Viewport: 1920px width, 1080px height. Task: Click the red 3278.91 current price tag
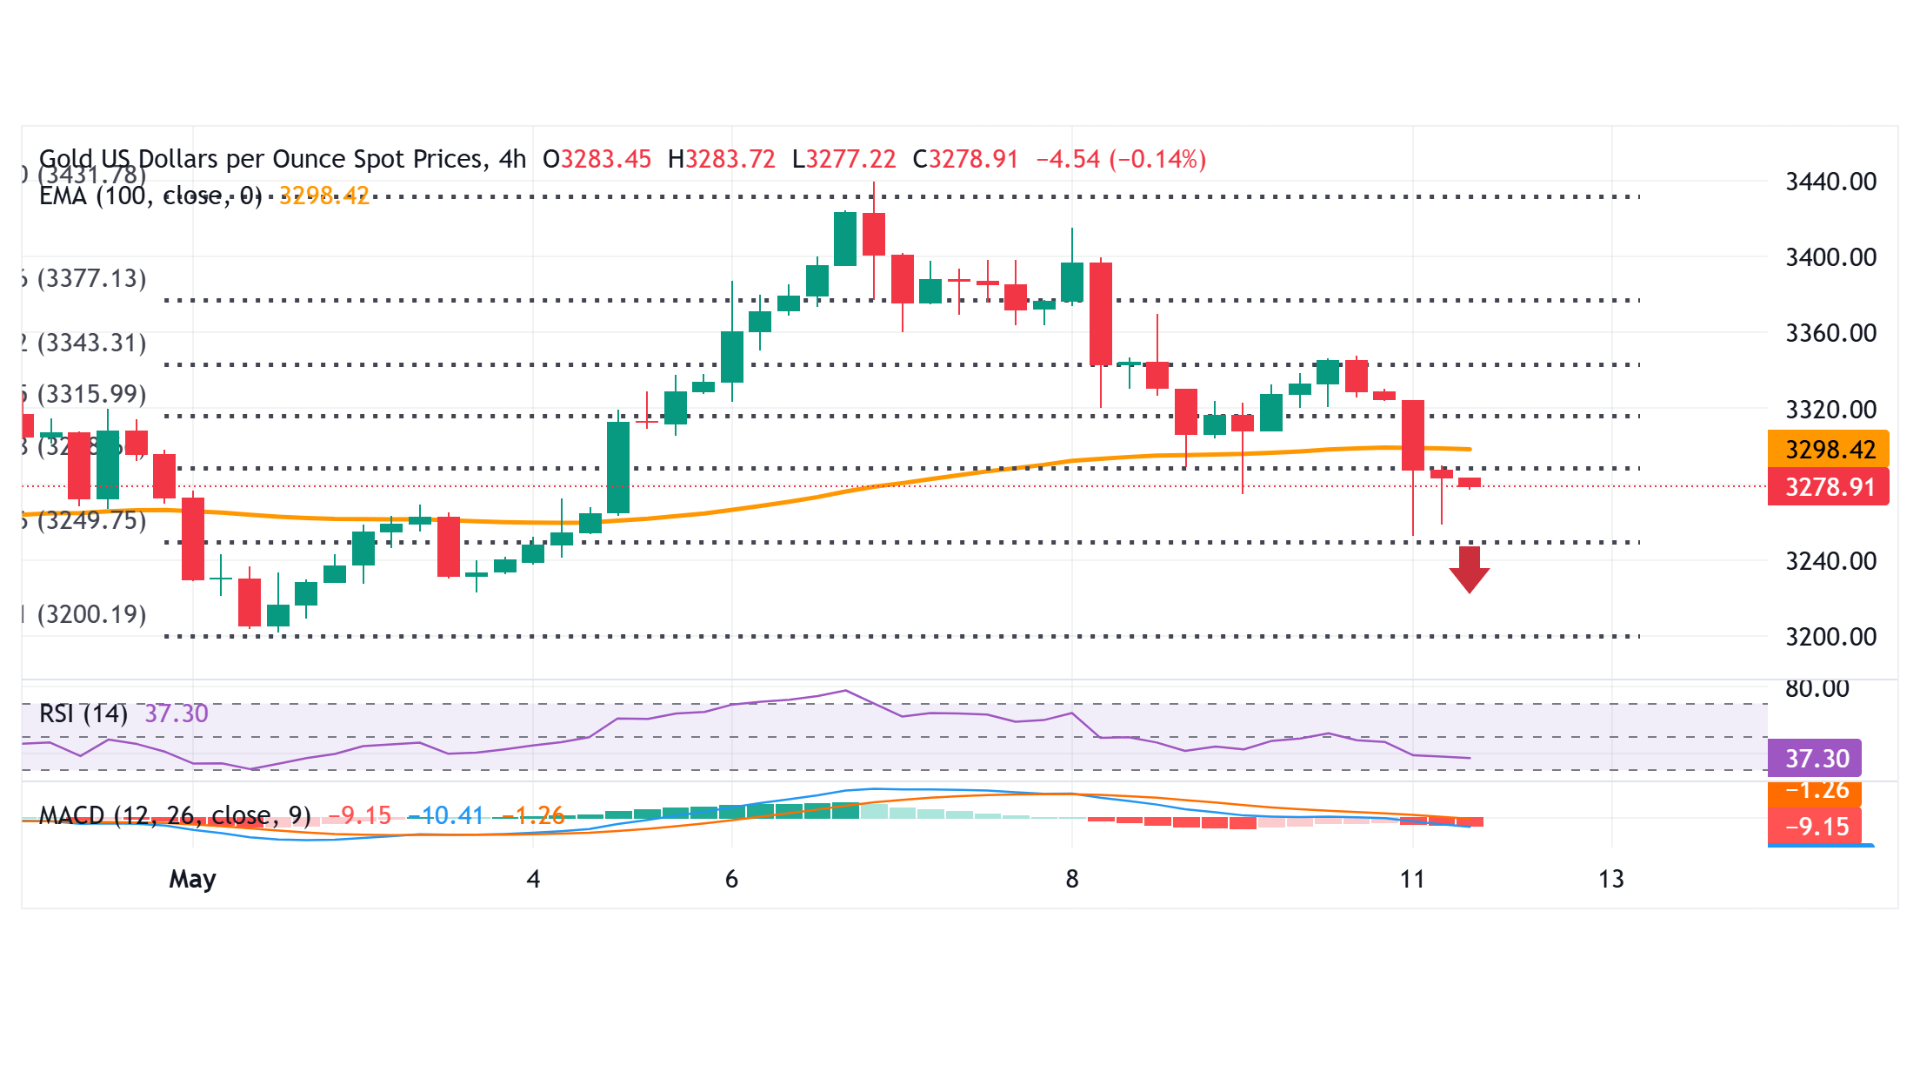click(x=1829, y=487)
